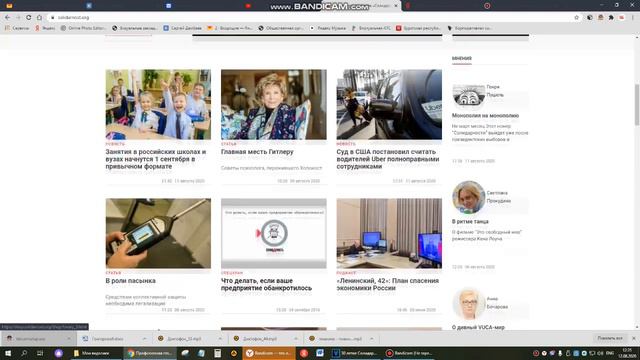
Task: Open podcast «Ленинский, 42»: План спасения экономики
Action: point(388,284)
